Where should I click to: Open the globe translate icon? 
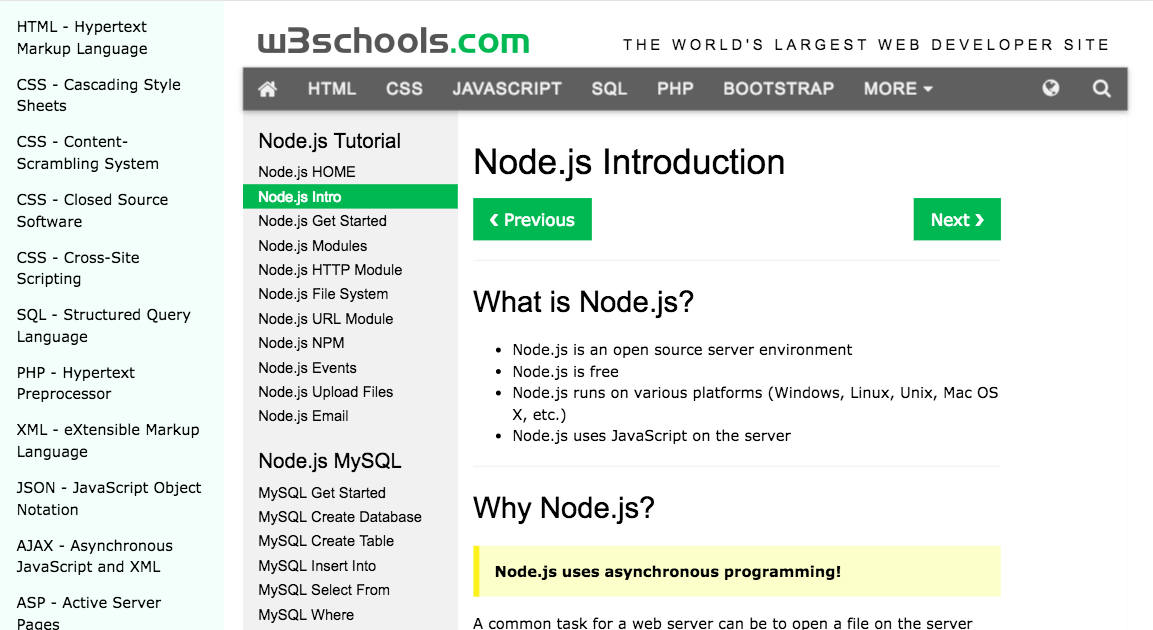click(1051, 88)
